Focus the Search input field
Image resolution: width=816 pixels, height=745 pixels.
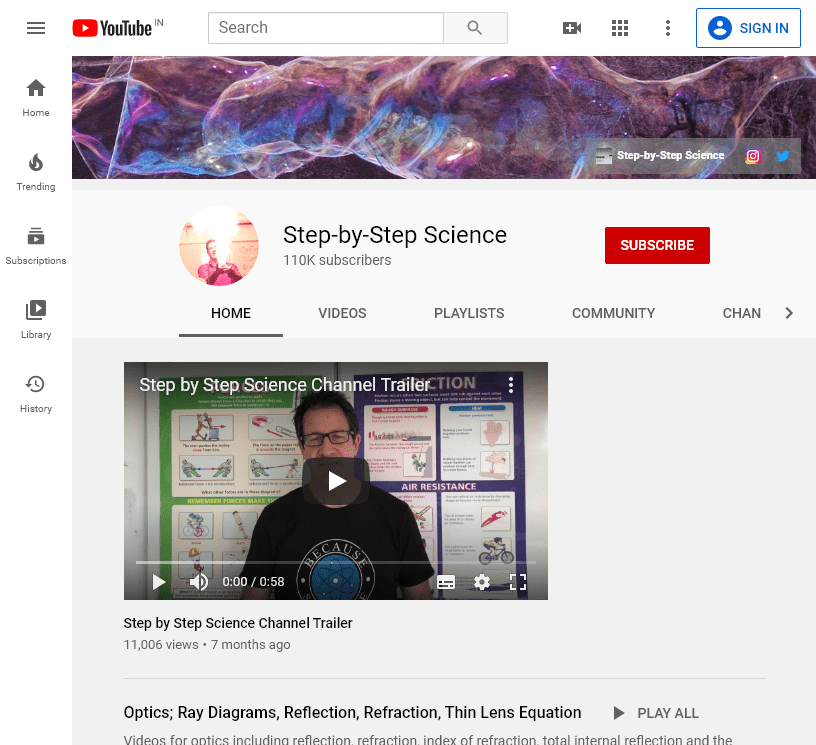[x=326, y=28]
